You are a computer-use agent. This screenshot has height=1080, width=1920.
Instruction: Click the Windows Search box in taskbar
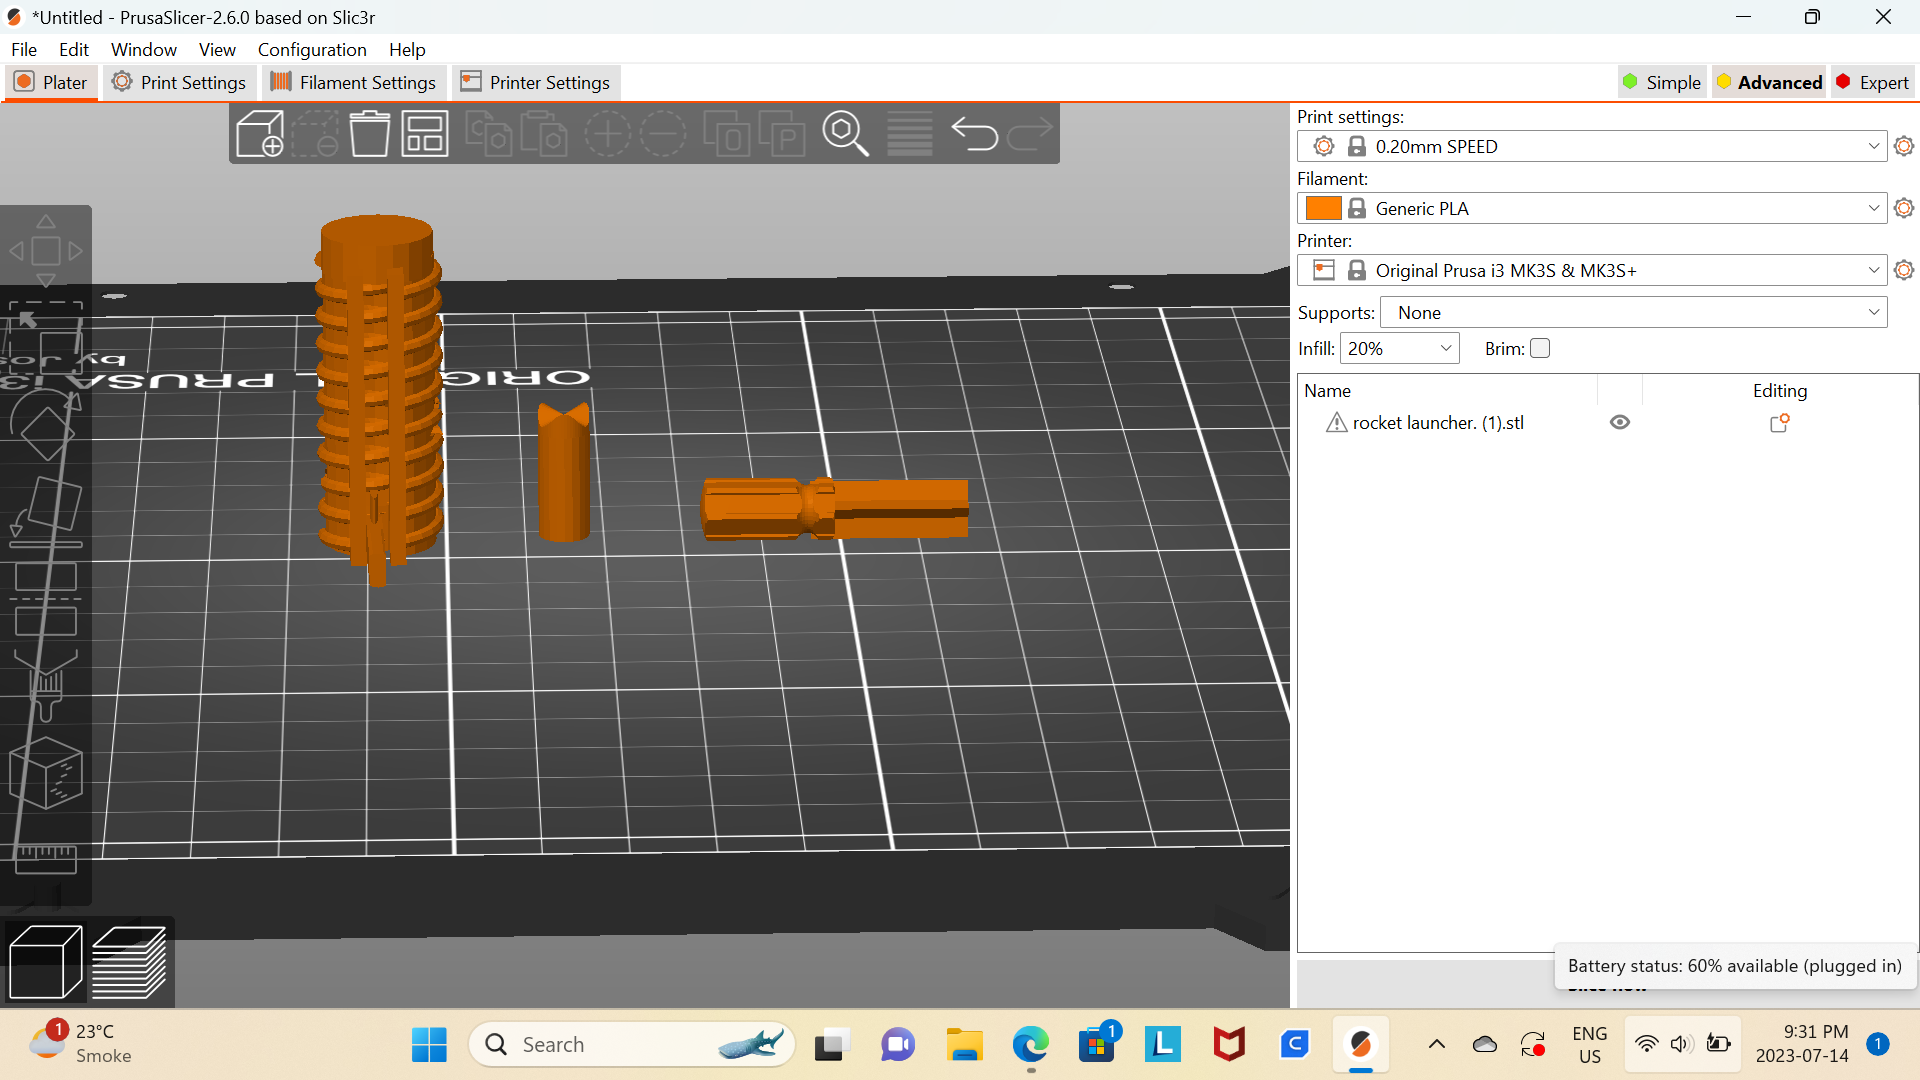631,1044
